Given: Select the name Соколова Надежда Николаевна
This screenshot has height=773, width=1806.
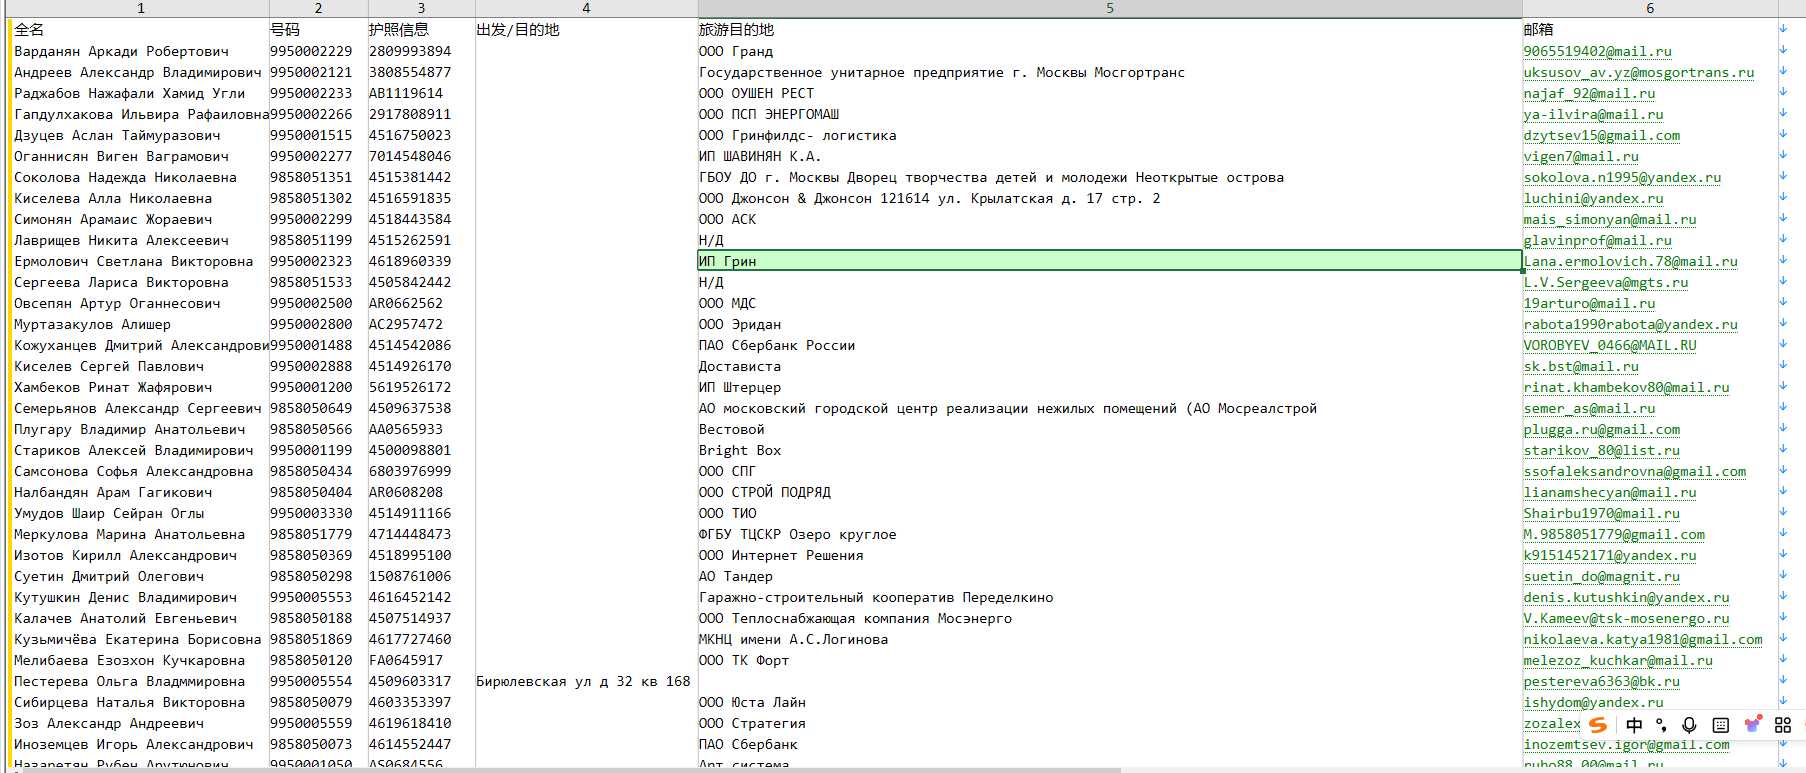Looking at the screenshot, I should pos(125,177).
